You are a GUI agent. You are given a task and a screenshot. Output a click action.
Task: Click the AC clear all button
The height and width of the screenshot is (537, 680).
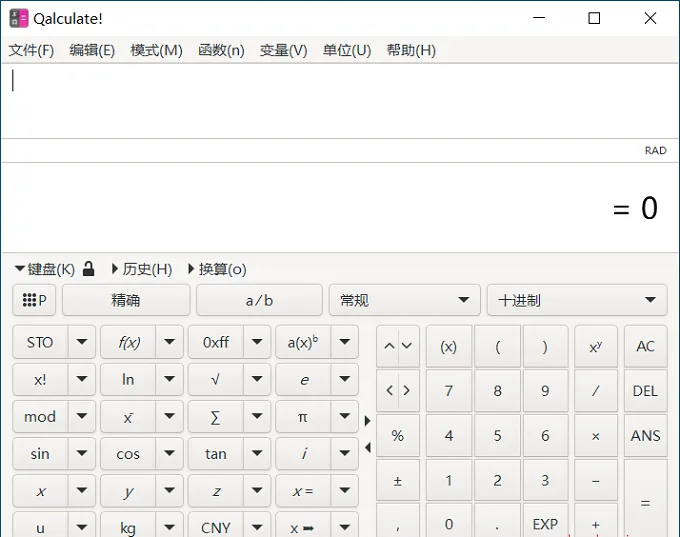coord(645,346)
